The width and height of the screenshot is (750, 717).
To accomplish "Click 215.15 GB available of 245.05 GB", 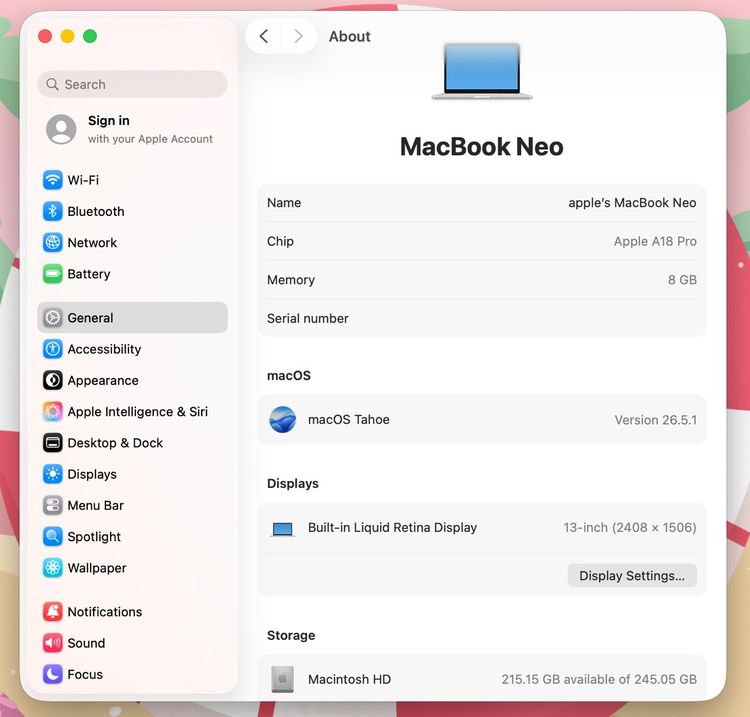I will click(599, 679).
